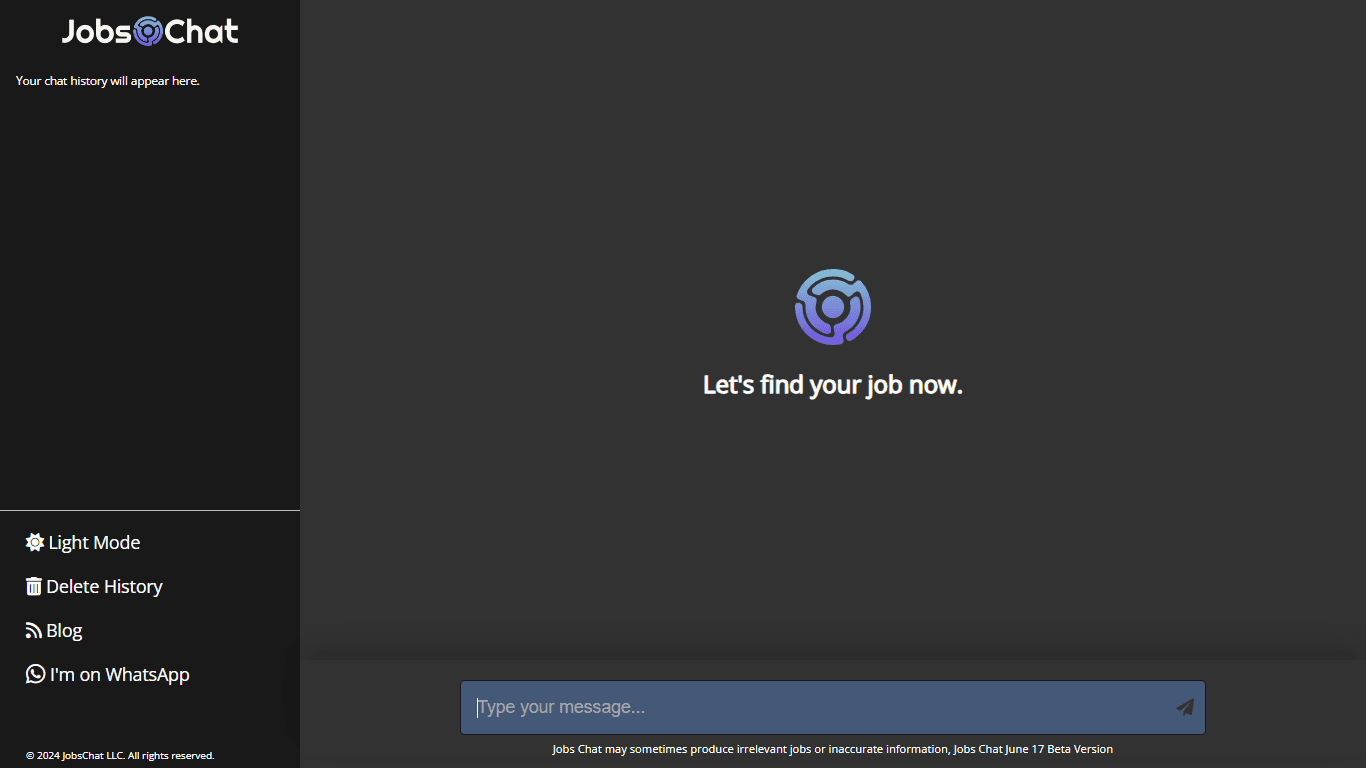Click the 2024 JobsChat LLC copyright text
This screenshot has height=768, width=1366.
[120, 755]
